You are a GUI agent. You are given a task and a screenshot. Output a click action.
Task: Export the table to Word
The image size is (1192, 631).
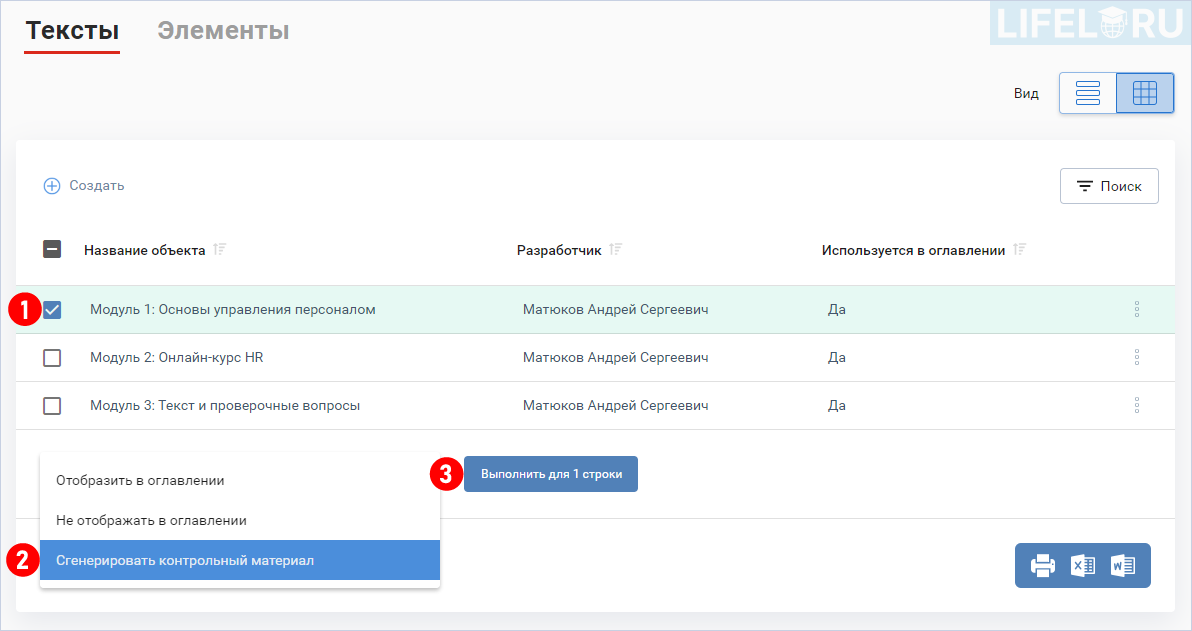click(x=1123, y=565)
